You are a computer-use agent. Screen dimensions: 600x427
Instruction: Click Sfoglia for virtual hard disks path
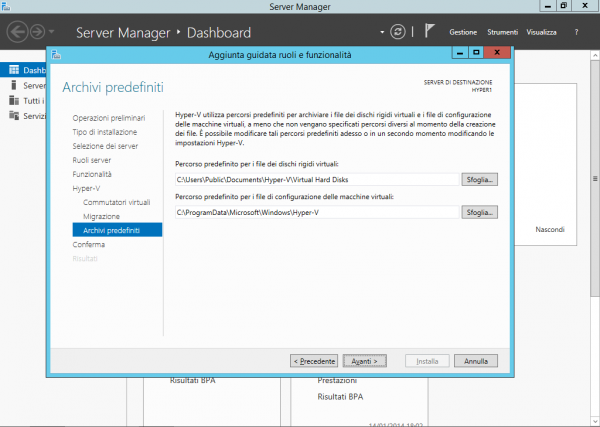[x=479, y=179]
